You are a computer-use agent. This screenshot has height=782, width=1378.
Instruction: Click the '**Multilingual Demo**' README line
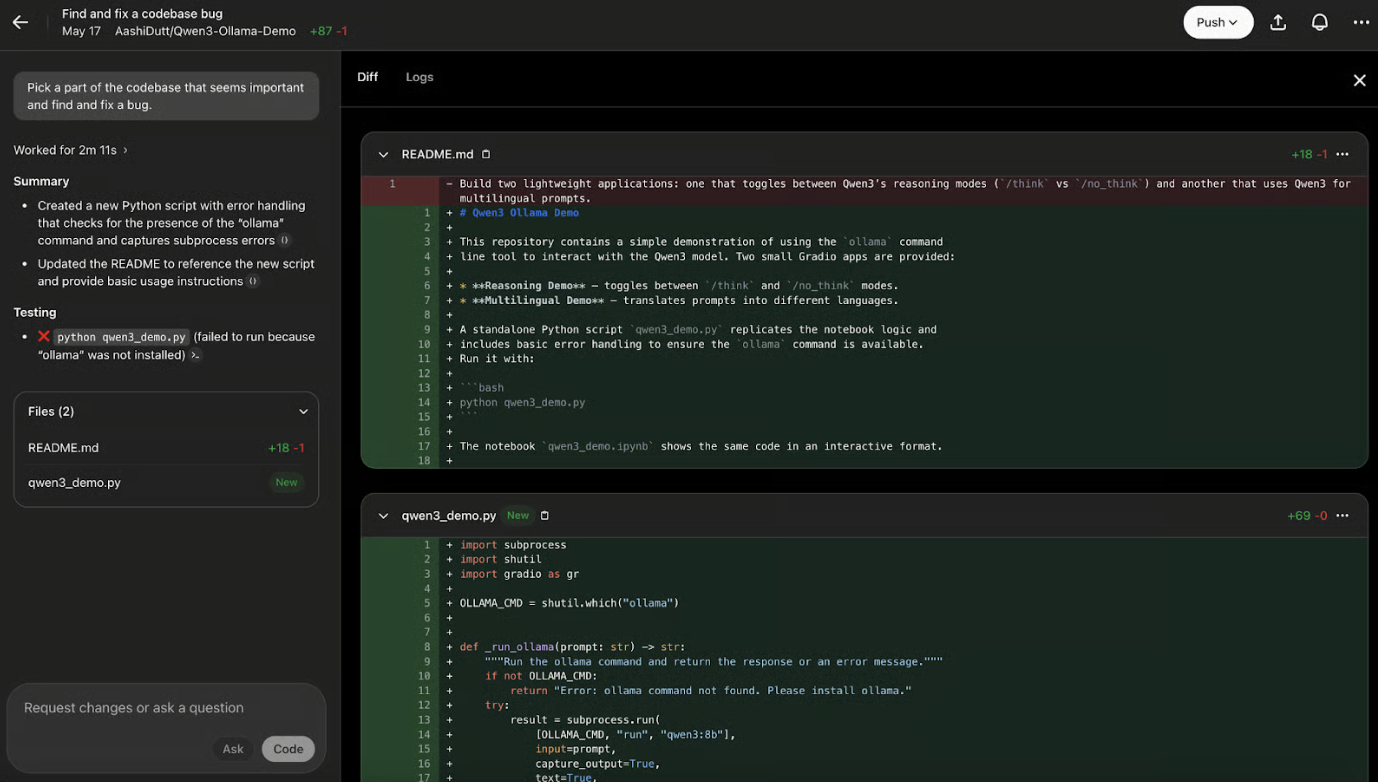(679, 300)
